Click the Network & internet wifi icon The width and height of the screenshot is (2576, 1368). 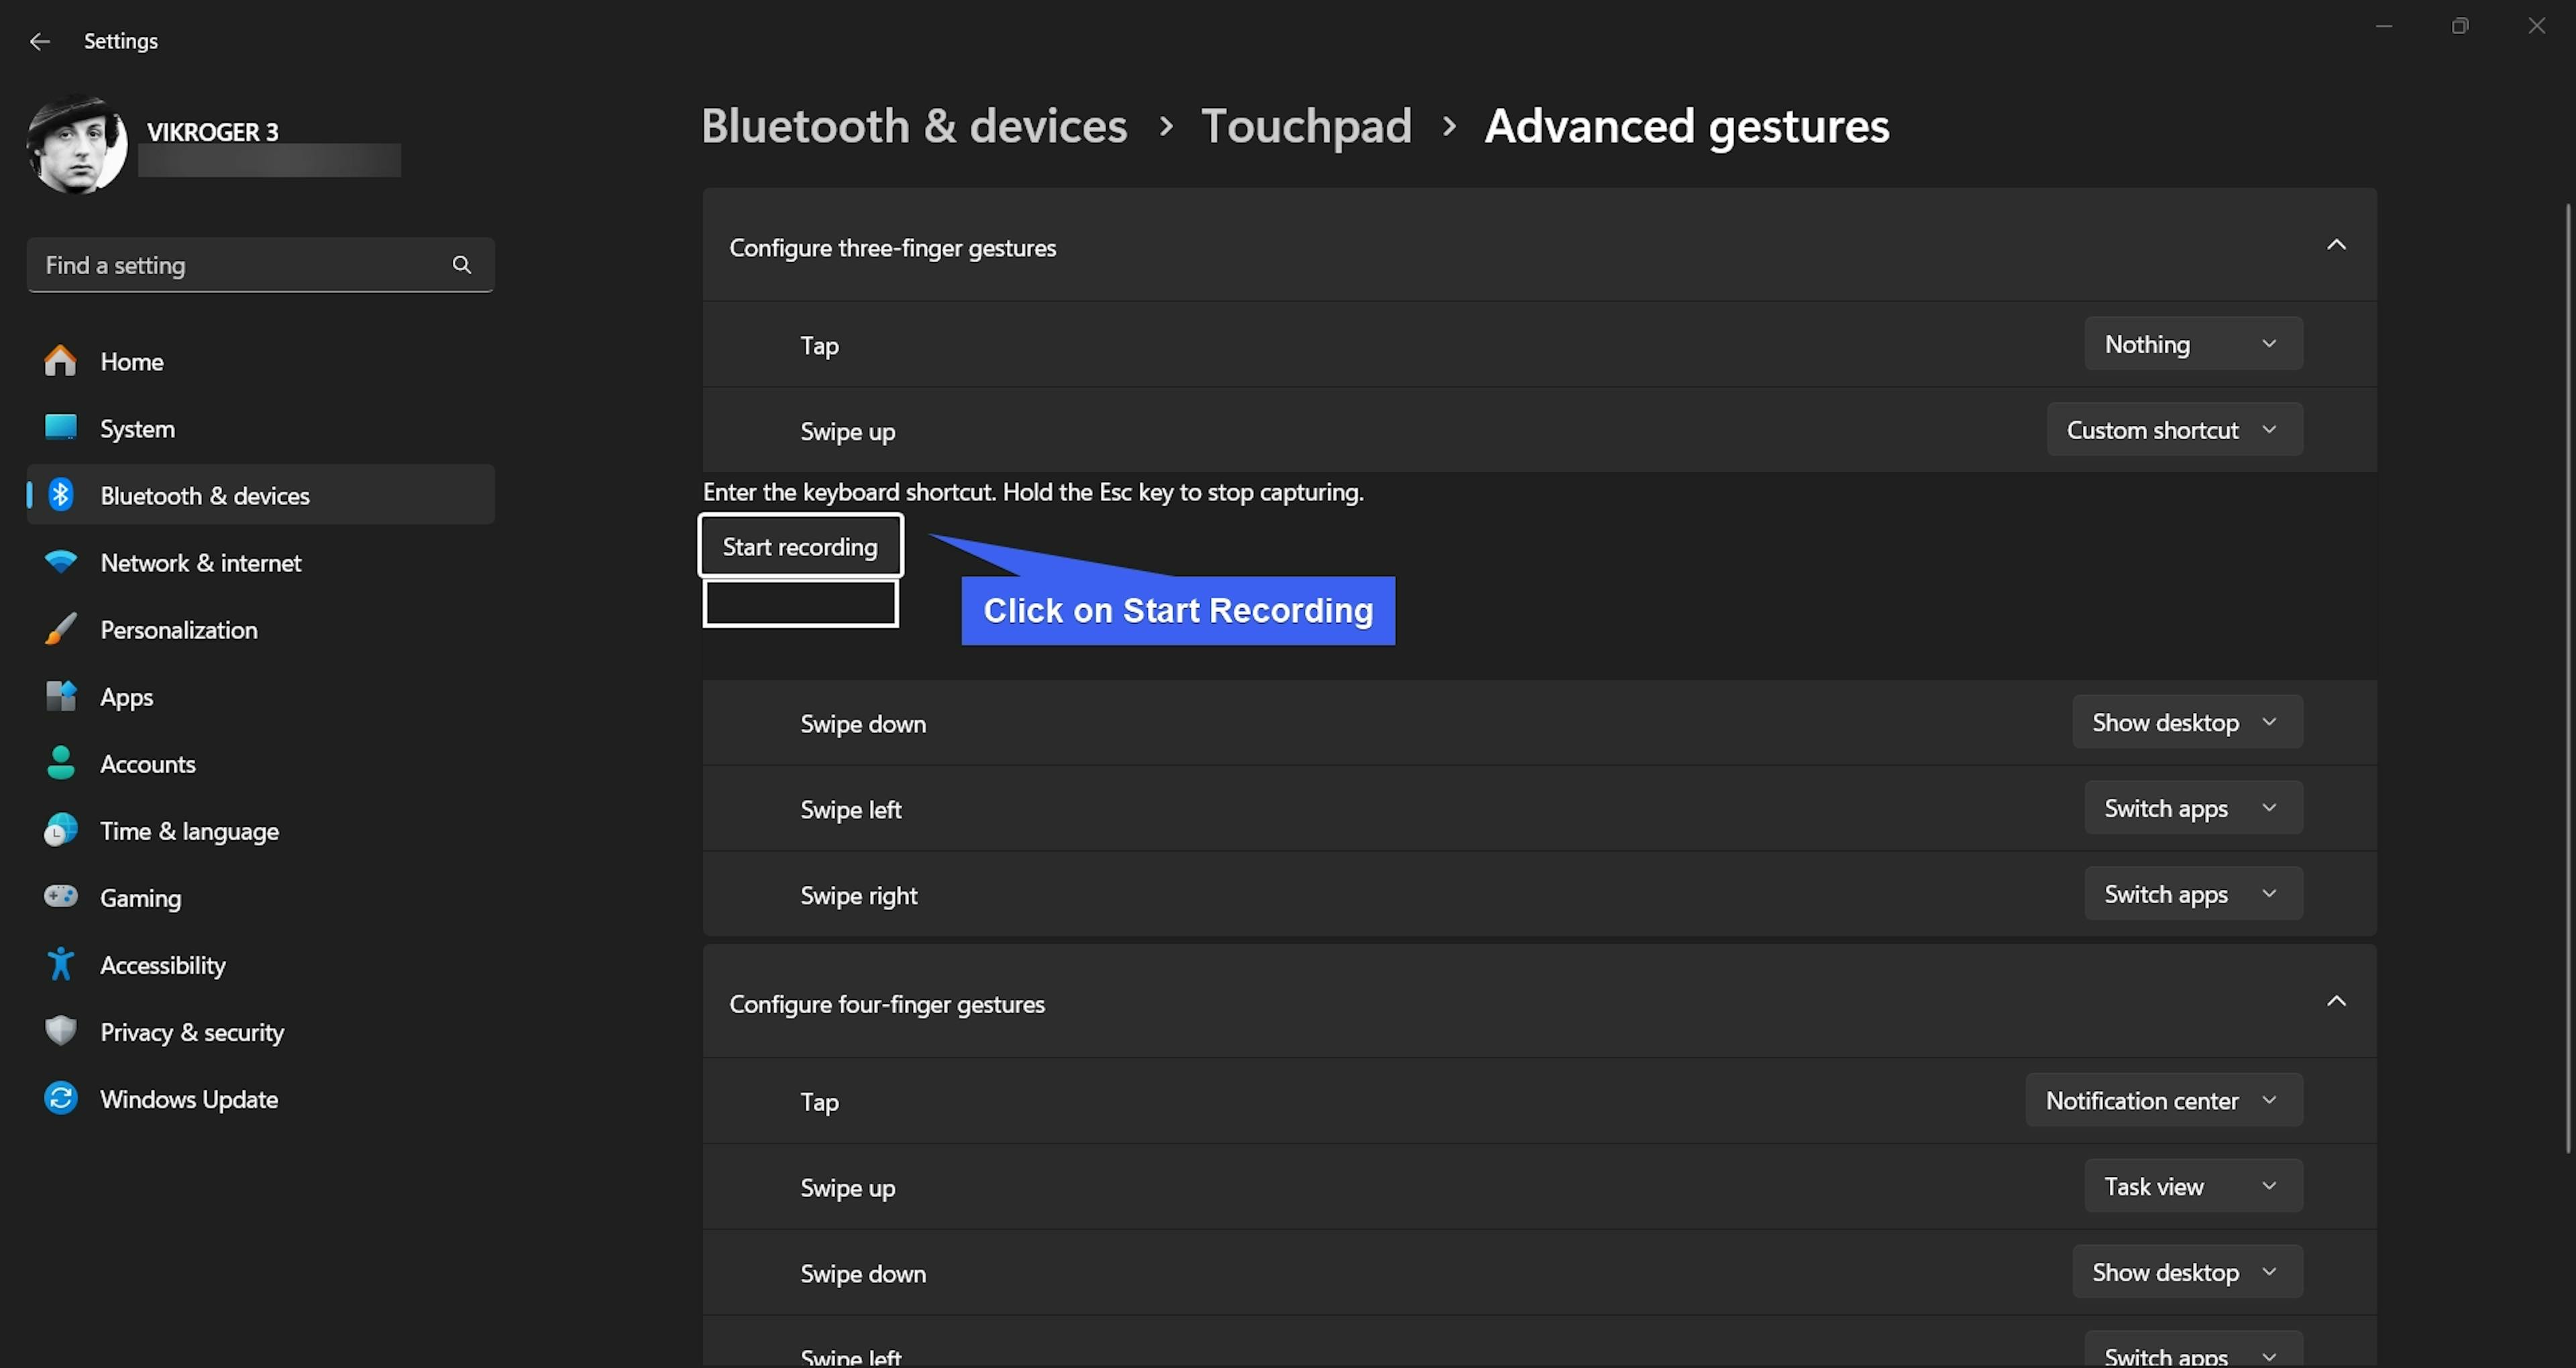click(x=60, y=562)
